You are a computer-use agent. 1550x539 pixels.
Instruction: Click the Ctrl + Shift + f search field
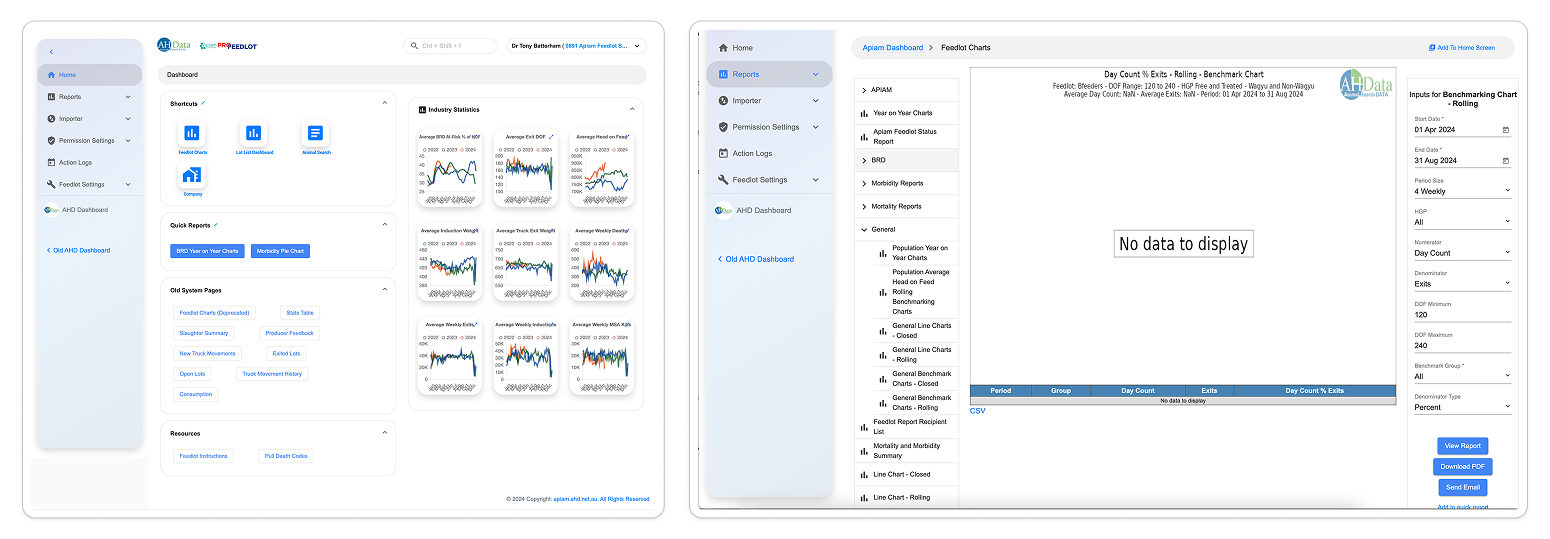(x=450, y=46)
